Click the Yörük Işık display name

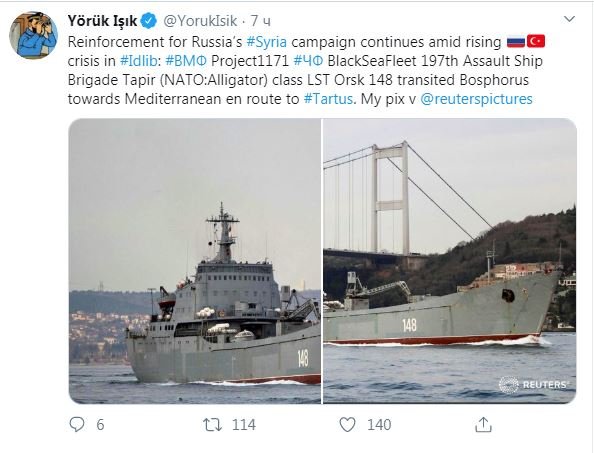(x=102, y=21)
